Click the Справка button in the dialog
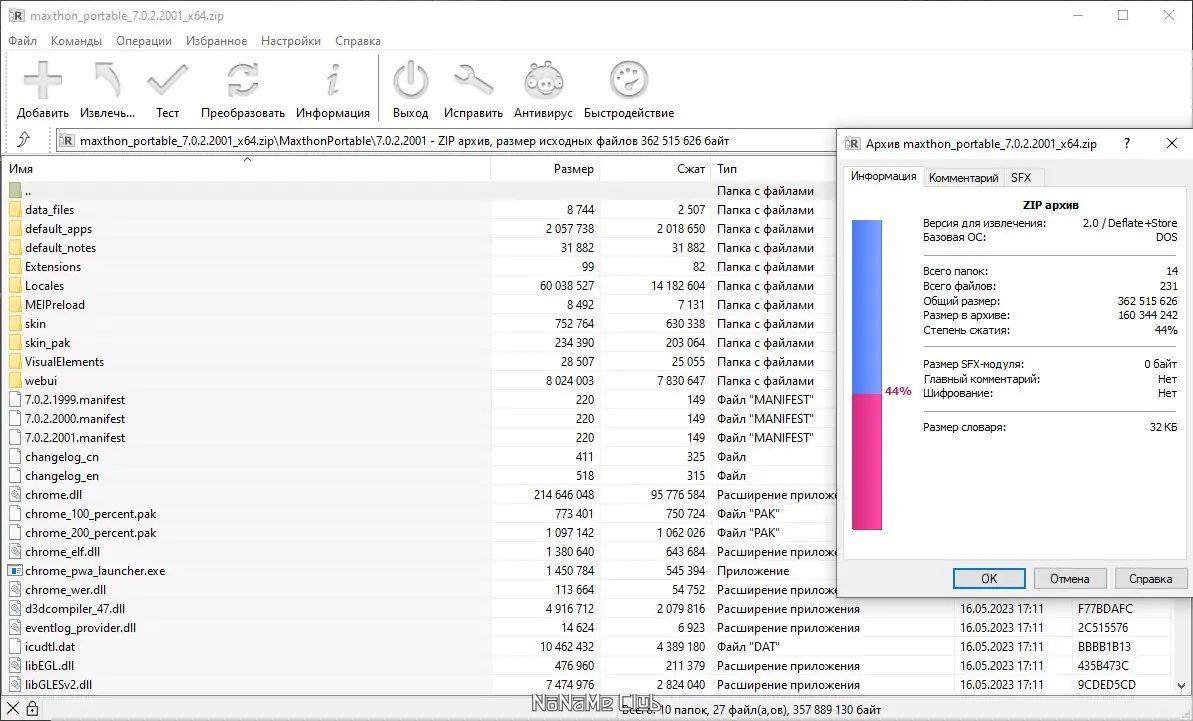 coord(1151,578)
